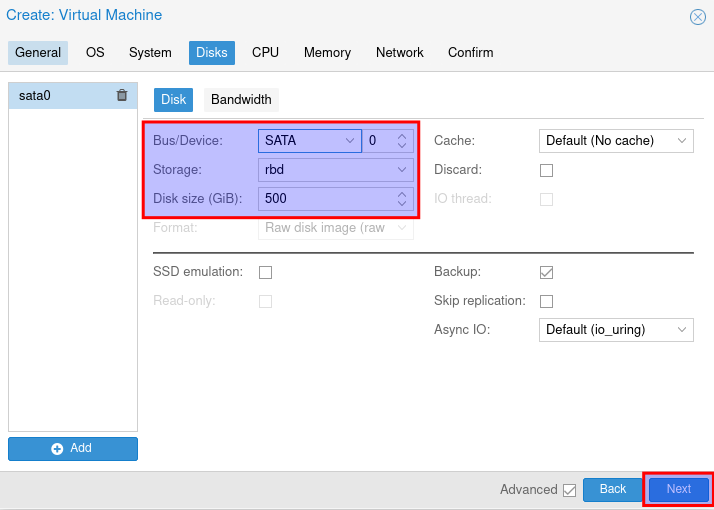The width and height of the screenshot is (714, 510).
Task: Click the Disk size input field
Action: coord(325,199)
